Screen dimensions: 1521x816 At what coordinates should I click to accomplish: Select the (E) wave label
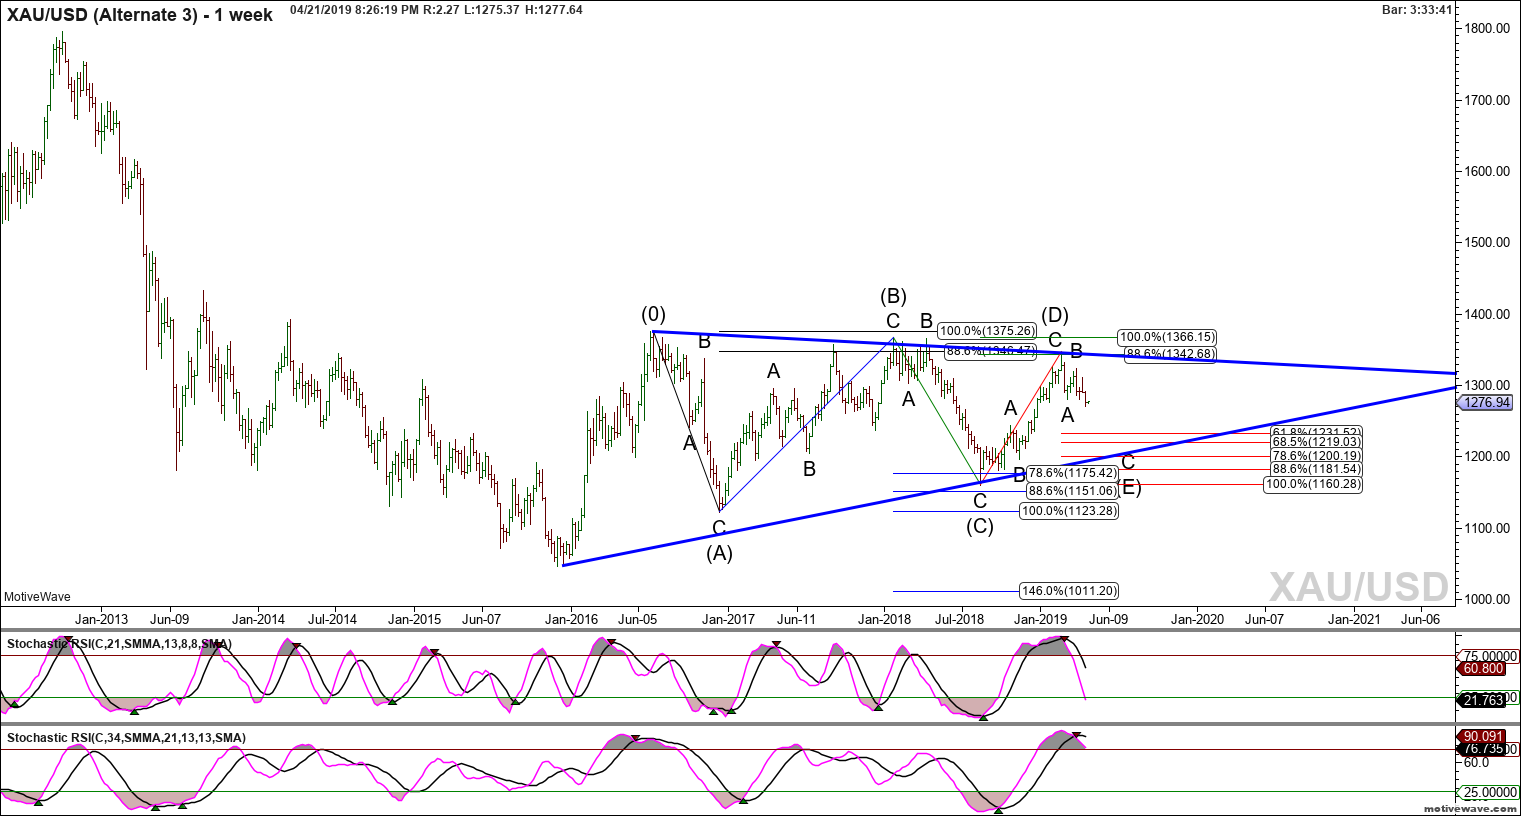pos(1129,488)
